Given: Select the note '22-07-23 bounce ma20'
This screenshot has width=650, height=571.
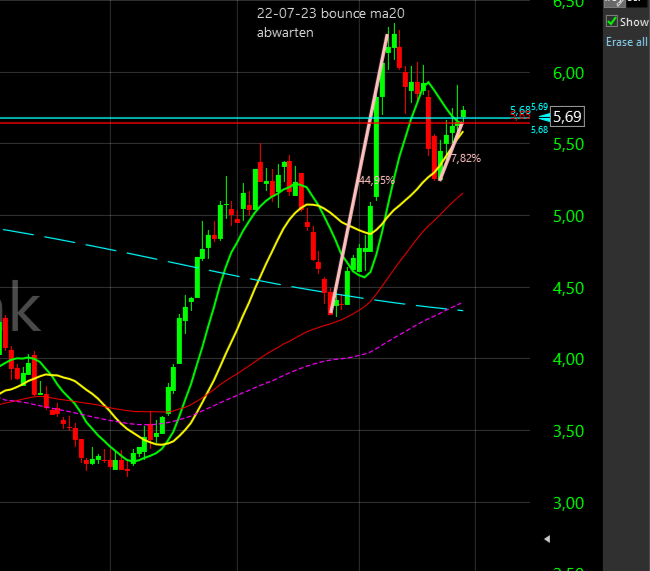Looking at the screenshot, I should [330, 13].
